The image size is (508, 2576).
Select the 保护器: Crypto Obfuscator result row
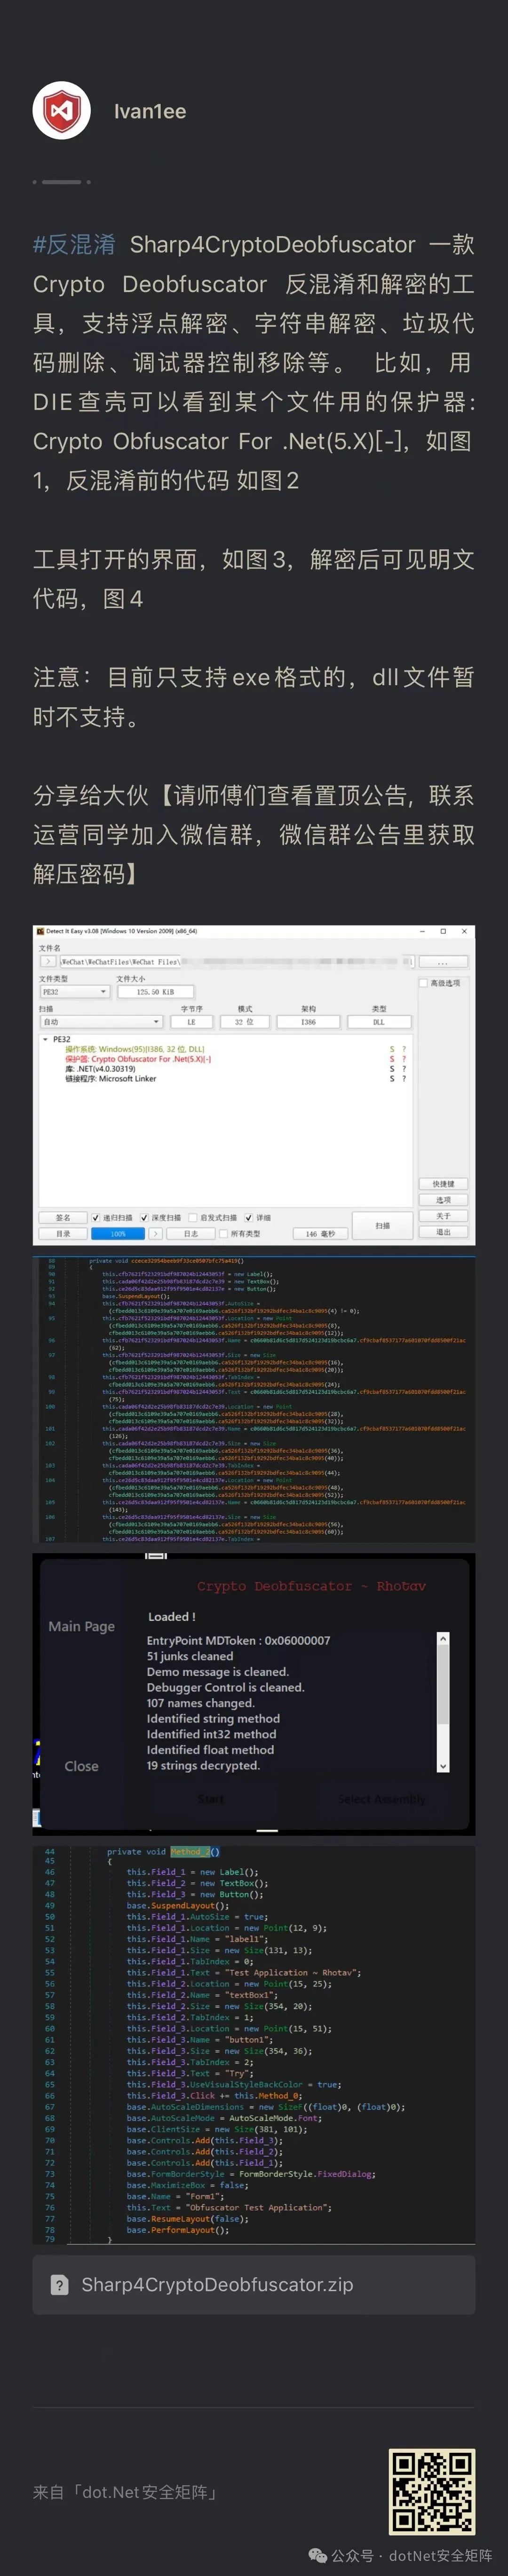[x=138, y=1059]
